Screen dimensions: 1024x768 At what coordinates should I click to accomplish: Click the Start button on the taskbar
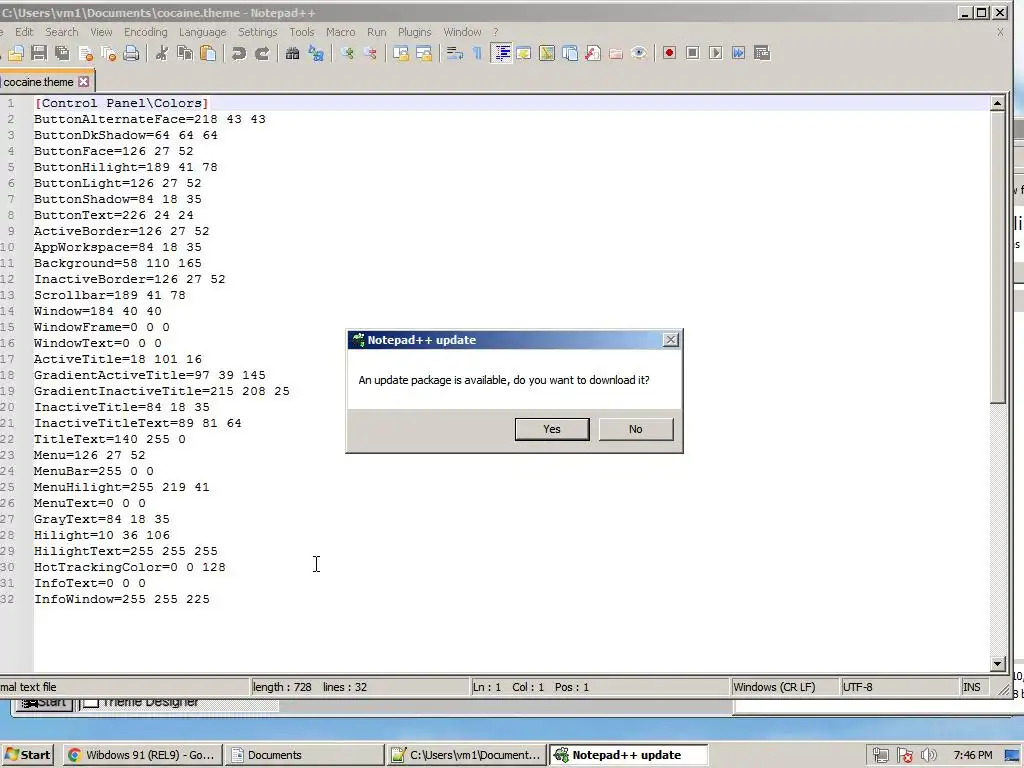(28, 755)
